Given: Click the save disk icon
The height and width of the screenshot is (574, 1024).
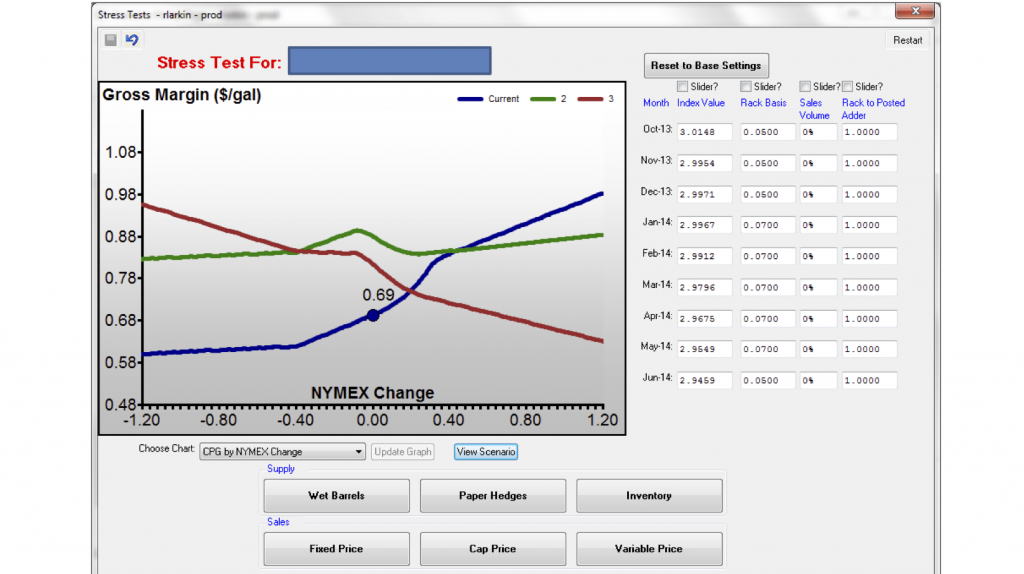Looking at the screenshot, I should pos(111,40).
